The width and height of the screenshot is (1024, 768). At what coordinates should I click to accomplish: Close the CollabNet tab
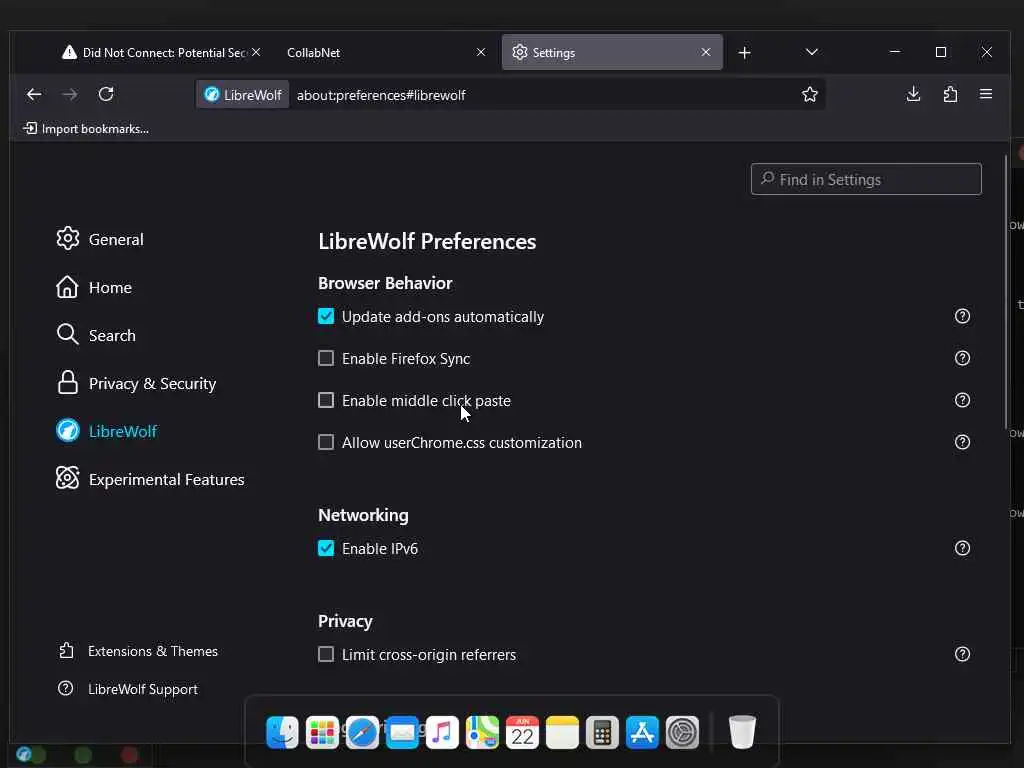pos(481,52)
